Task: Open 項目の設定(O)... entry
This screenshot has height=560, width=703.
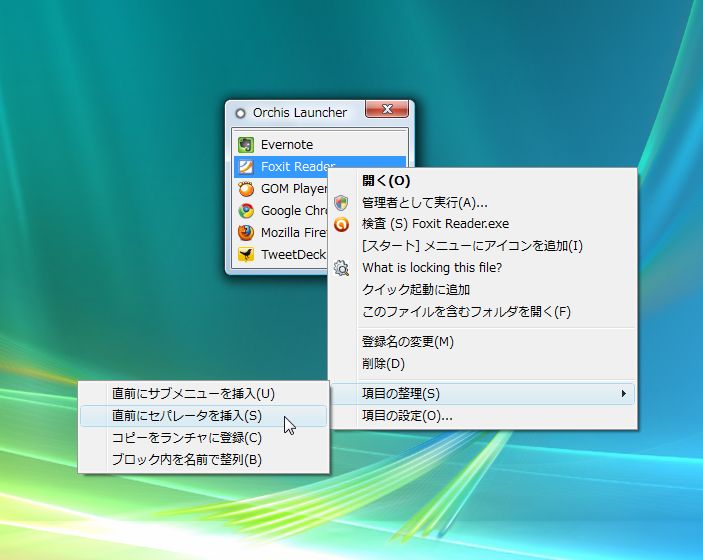Action: coord(483,416)
